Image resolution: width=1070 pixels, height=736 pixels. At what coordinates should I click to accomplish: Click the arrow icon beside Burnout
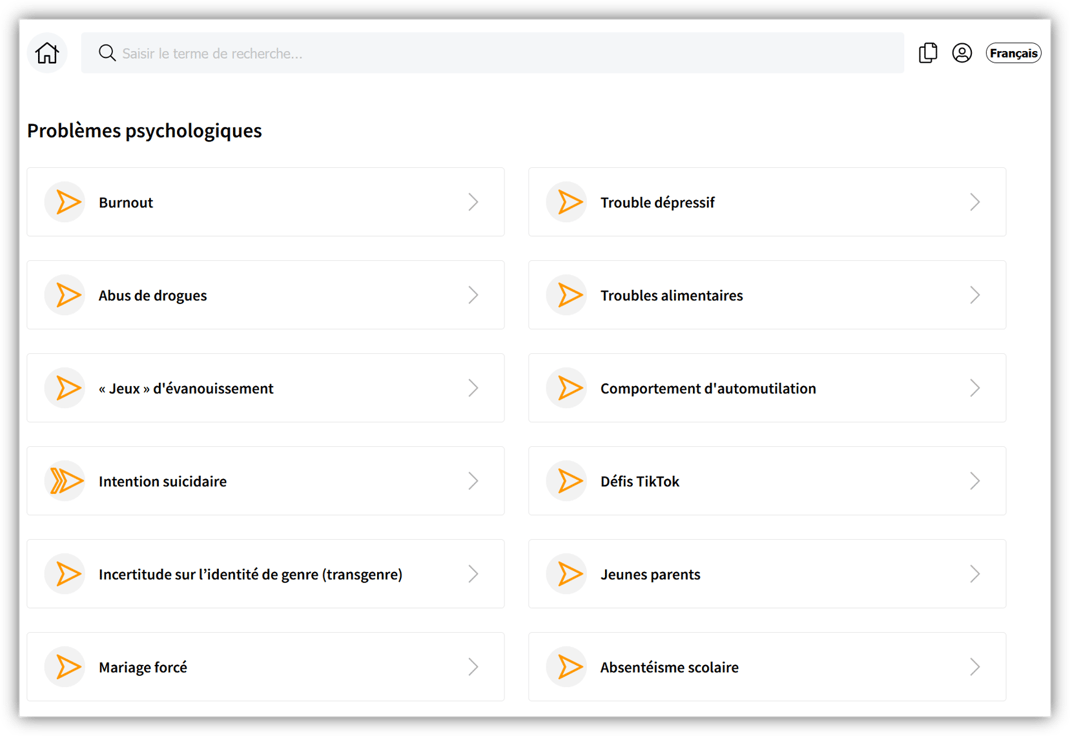pyautogui.click(x=66, y=202)
